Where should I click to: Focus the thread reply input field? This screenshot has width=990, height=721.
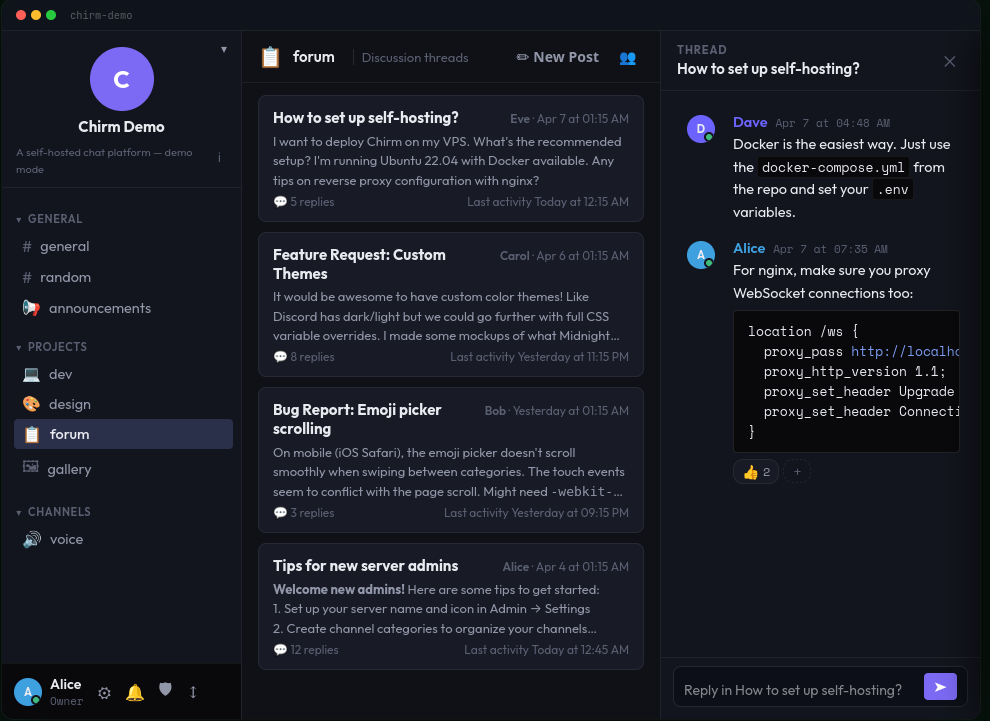[x=795, y=690]
